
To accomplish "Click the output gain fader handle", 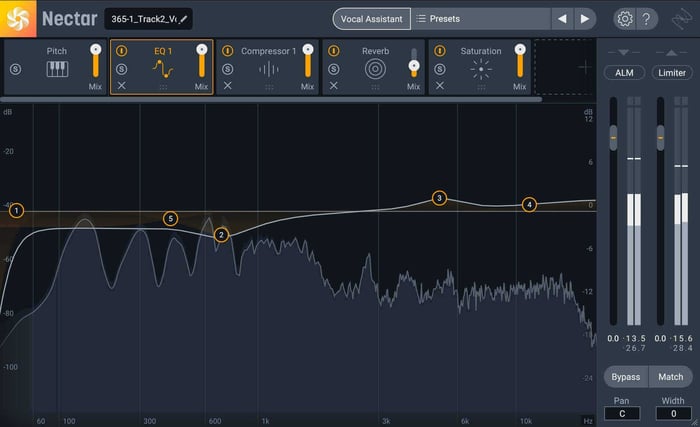I will [661, 138].
